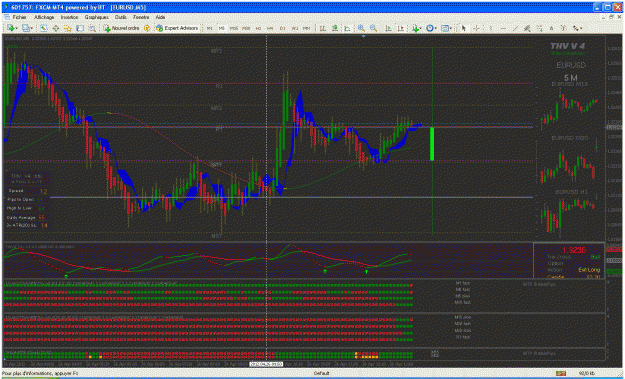Click the M5 timeframe button

[222, 28]
